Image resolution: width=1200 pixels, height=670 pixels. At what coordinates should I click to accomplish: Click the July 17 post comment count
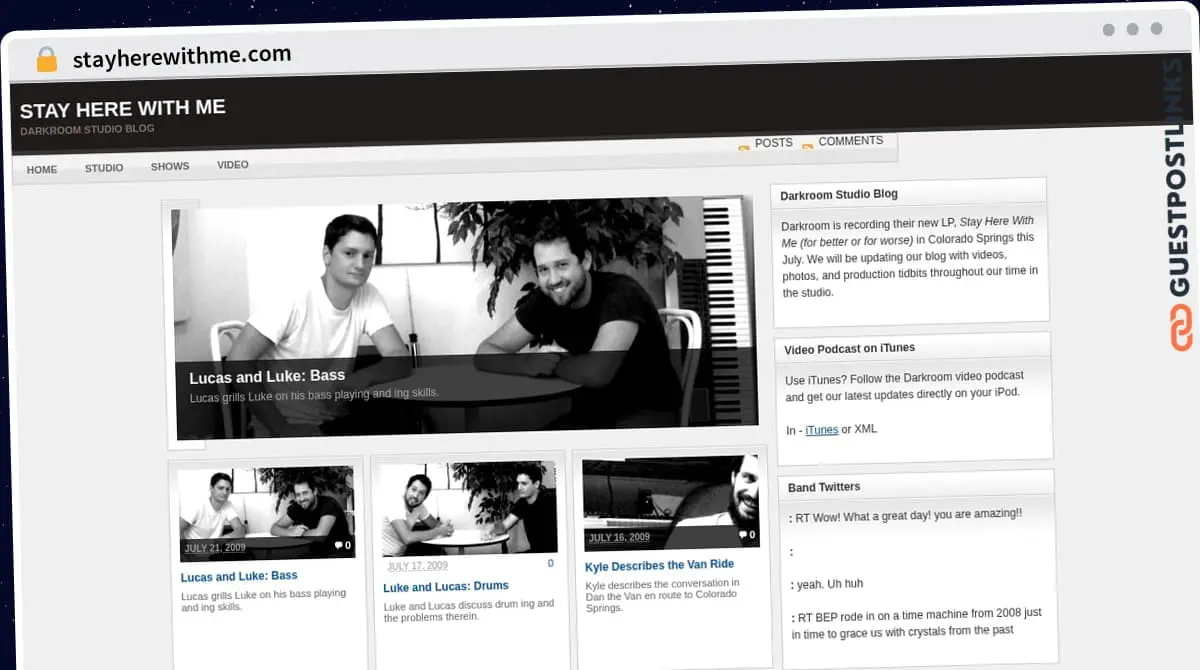pos(550,564)
